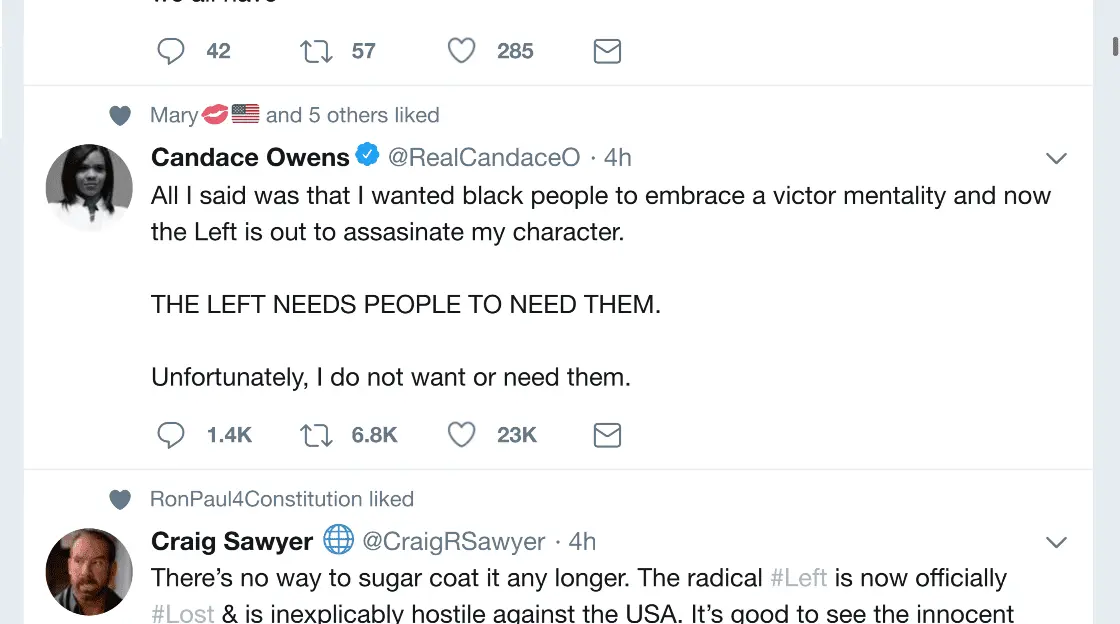The width and height of the screenshot is (1120, 624).
Task: Go to the Candace Owens profile name link
Action: [x=250, y=157]
